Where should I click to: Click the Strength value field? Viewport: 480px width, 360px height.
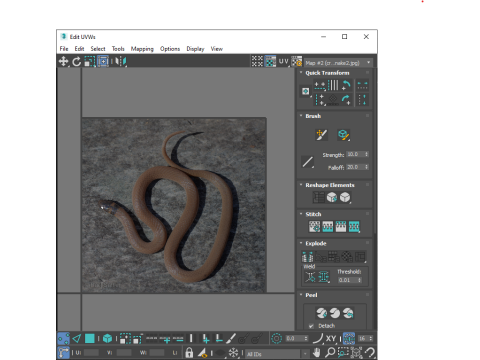pyautogui.click(x=355, y=154)
